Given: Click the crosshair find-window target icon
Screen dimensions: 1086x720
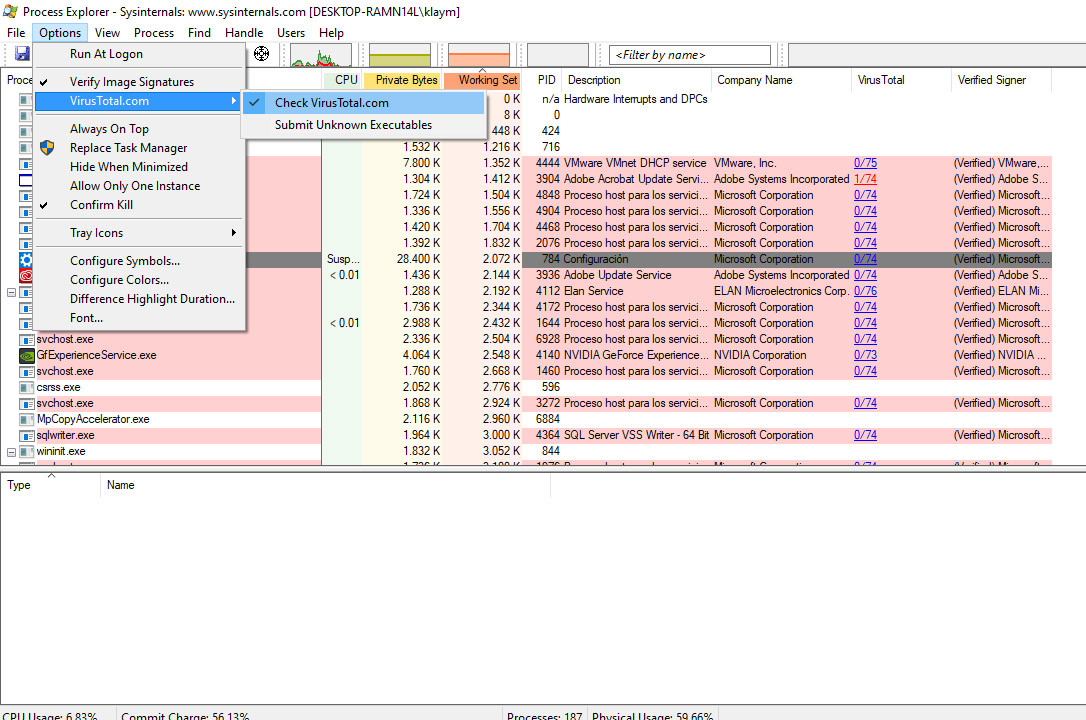Looking at the screenshot, I should click(261, 53).
